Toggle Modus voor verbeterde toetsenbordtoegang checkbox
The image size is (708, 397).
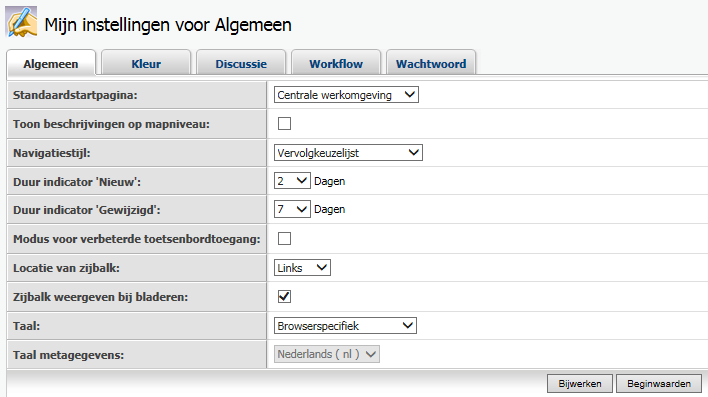coord(284,238)
